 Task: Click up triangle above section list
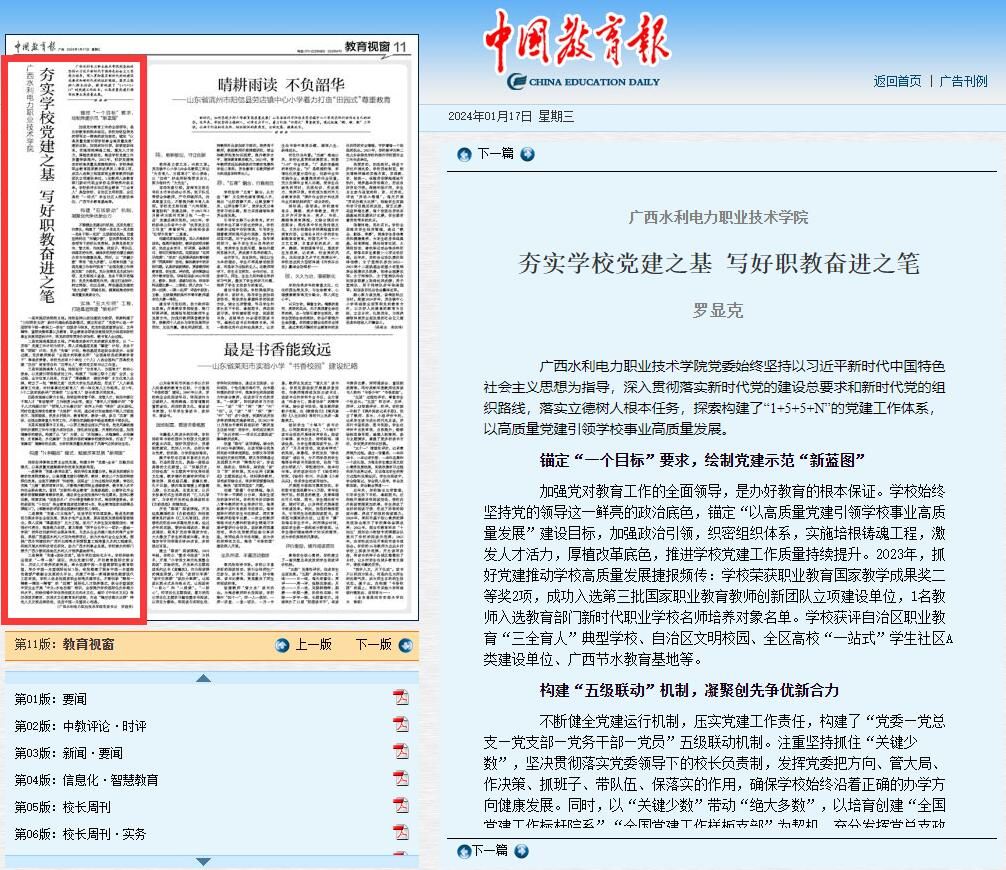(x=203, y=678)
